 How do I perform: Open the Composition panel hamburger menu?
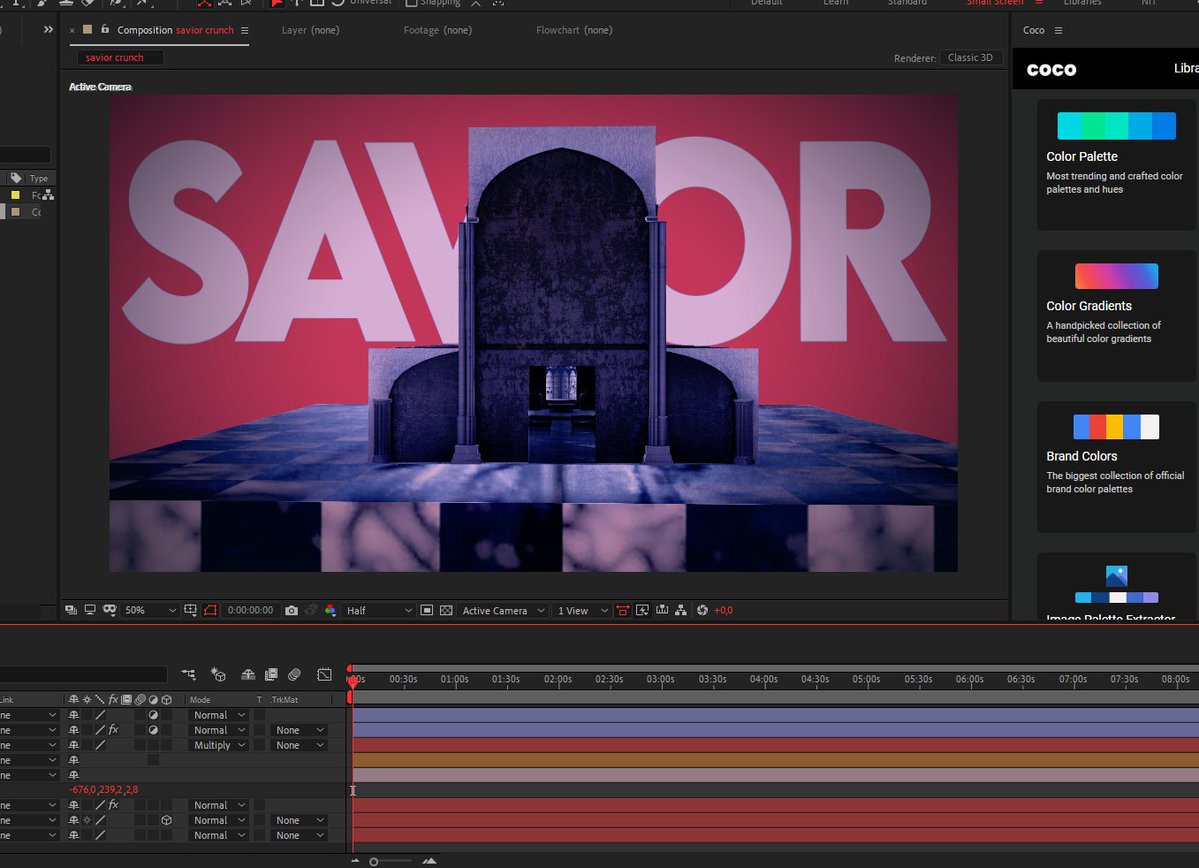pyautogui.click(x=245, y=30)
